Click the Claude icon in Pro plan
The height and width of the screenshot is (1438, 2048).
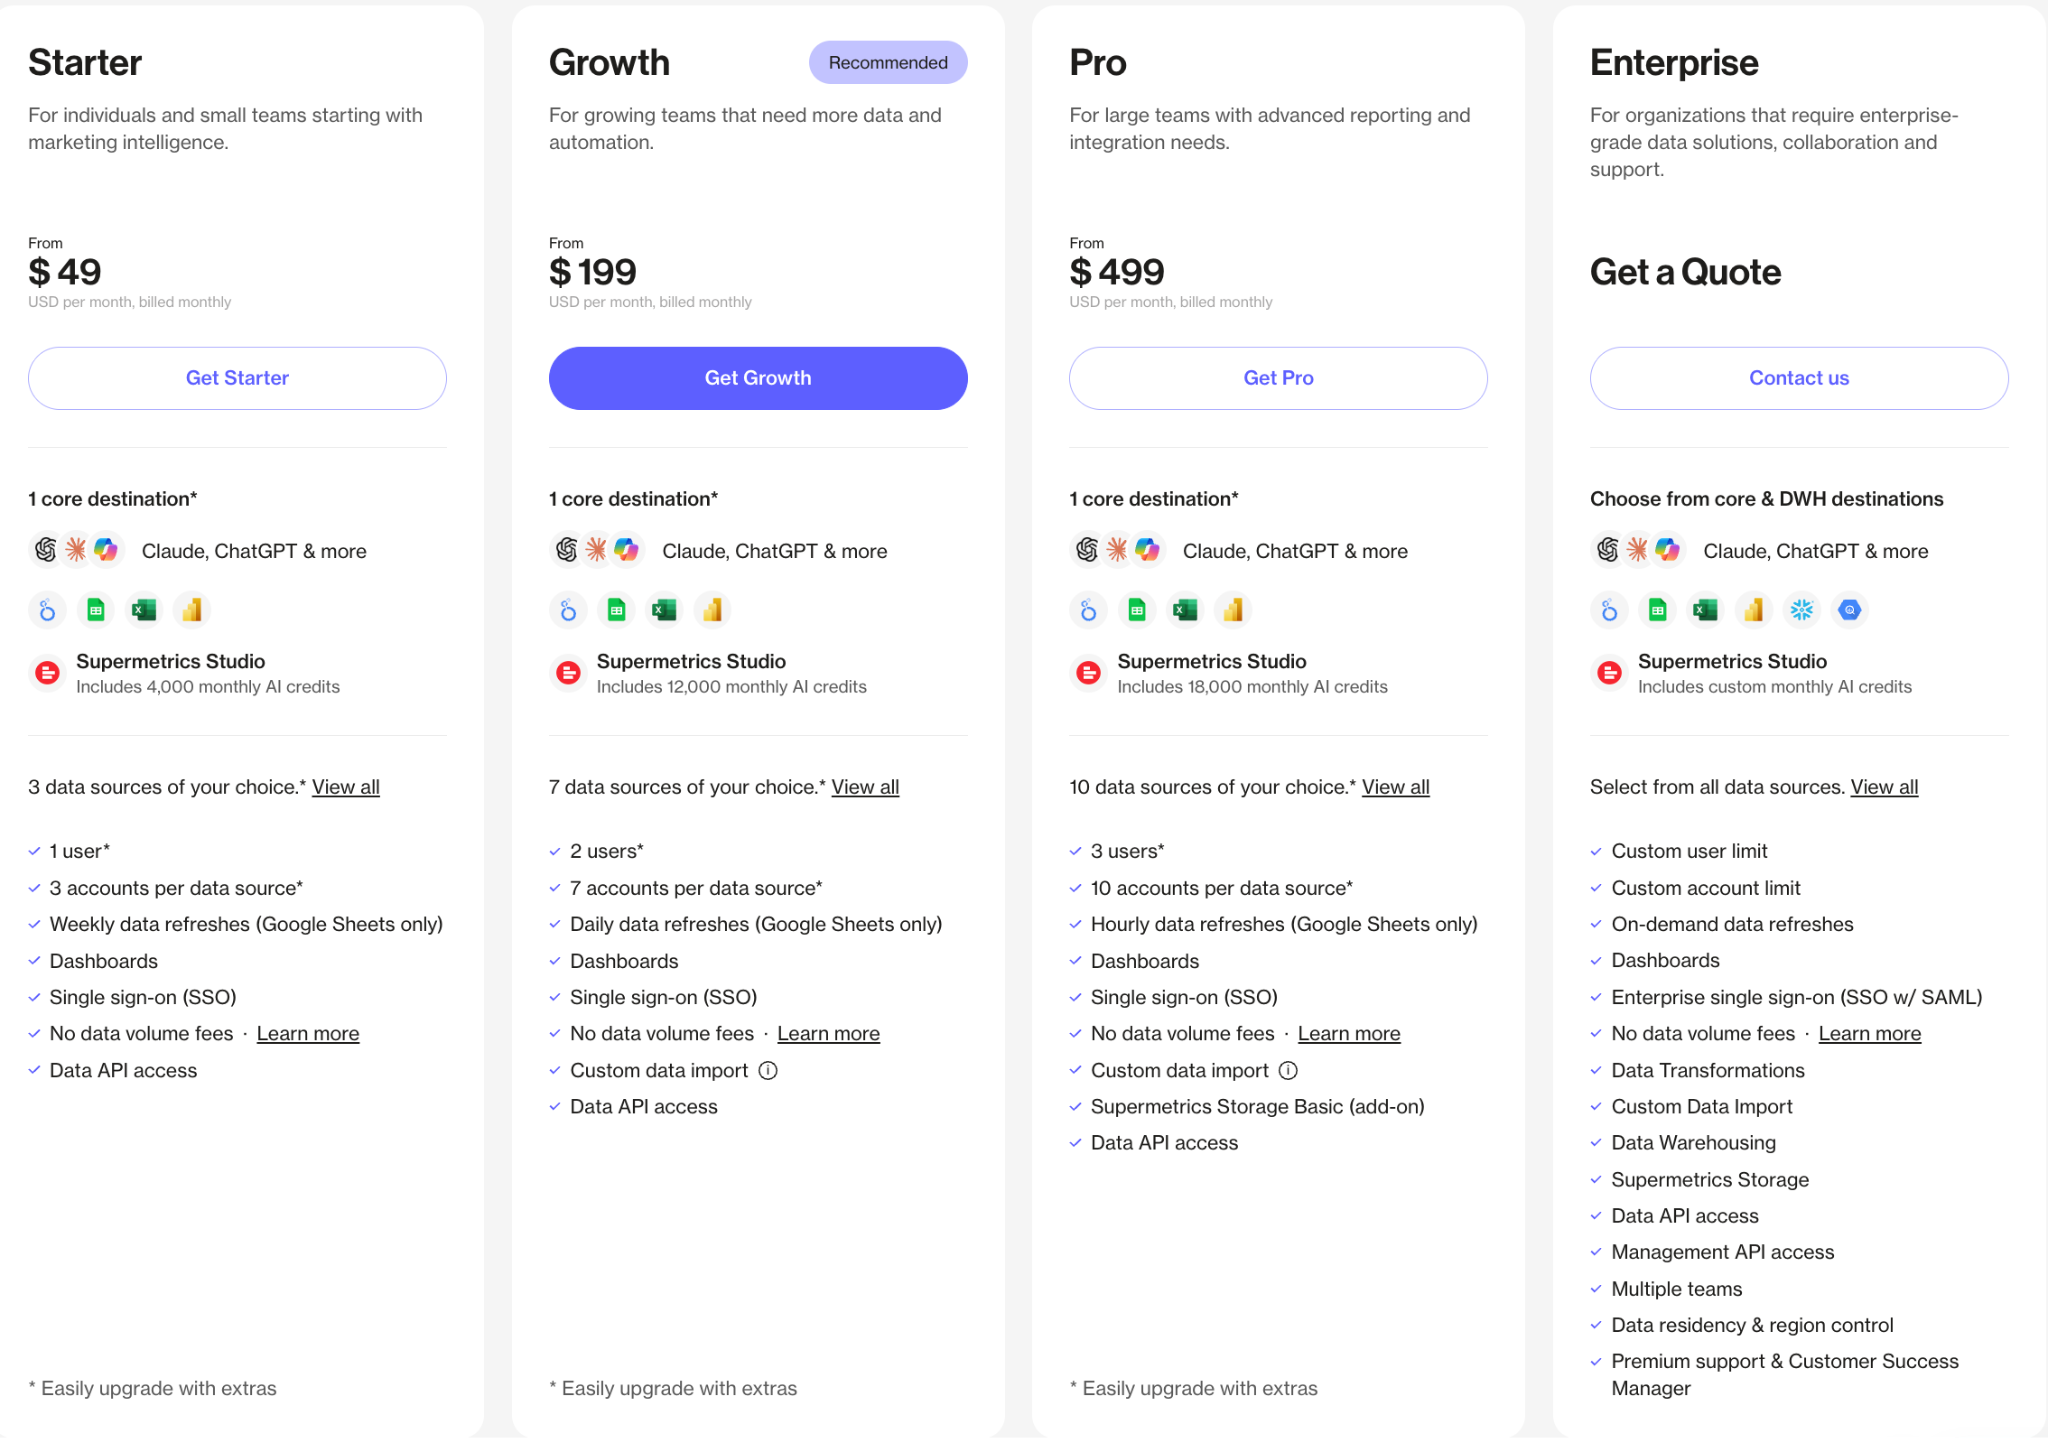(x=1117, y=549)
